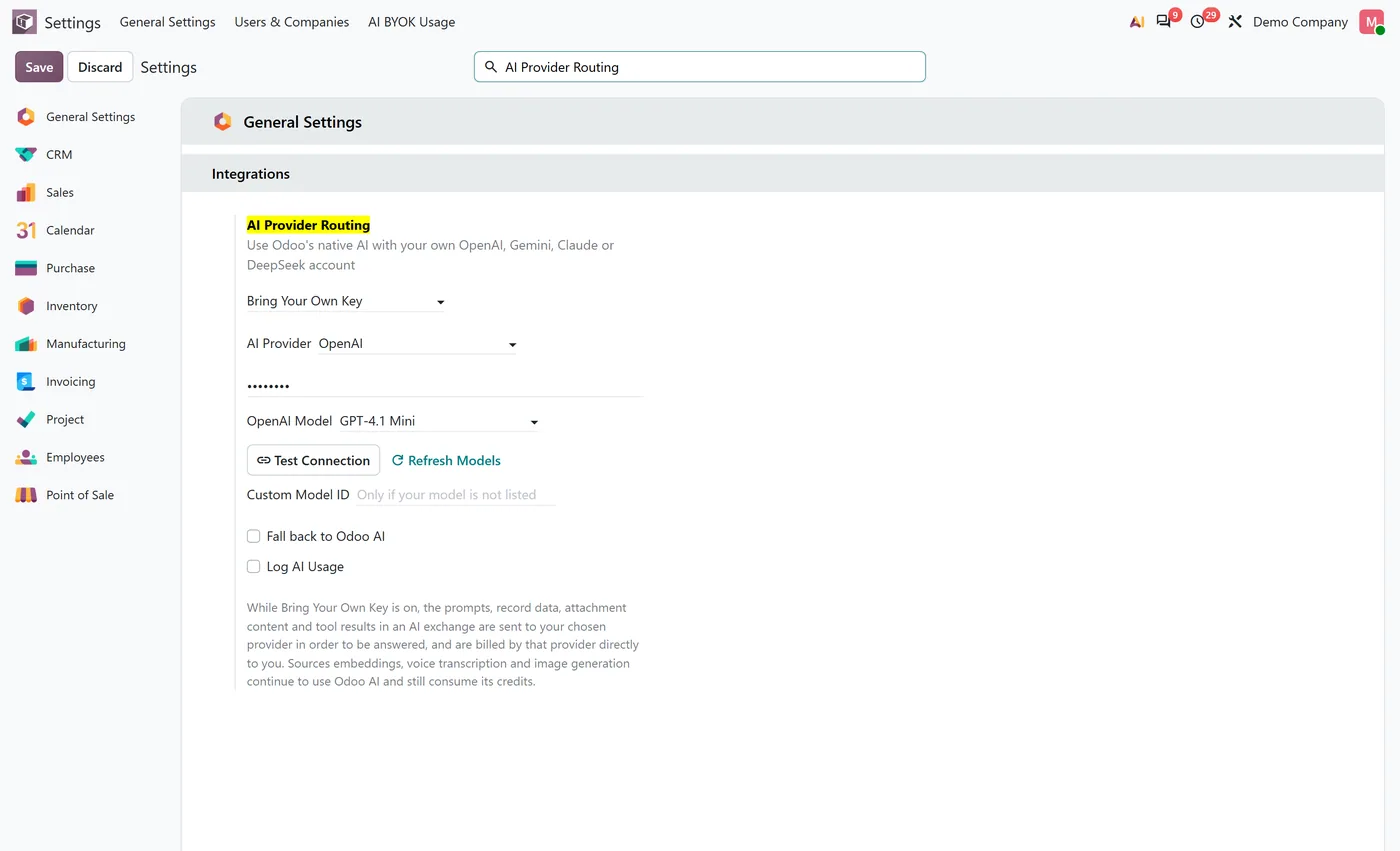Click the Save button
Screen dimensions: 1400x851
[x=39, y=67]
